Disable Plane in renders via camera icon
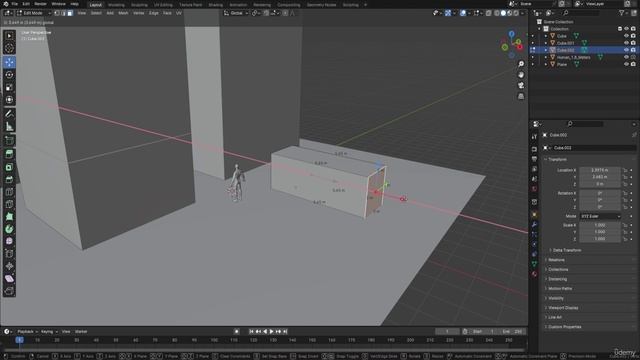The image size is (640, 360). pos(633,64)
